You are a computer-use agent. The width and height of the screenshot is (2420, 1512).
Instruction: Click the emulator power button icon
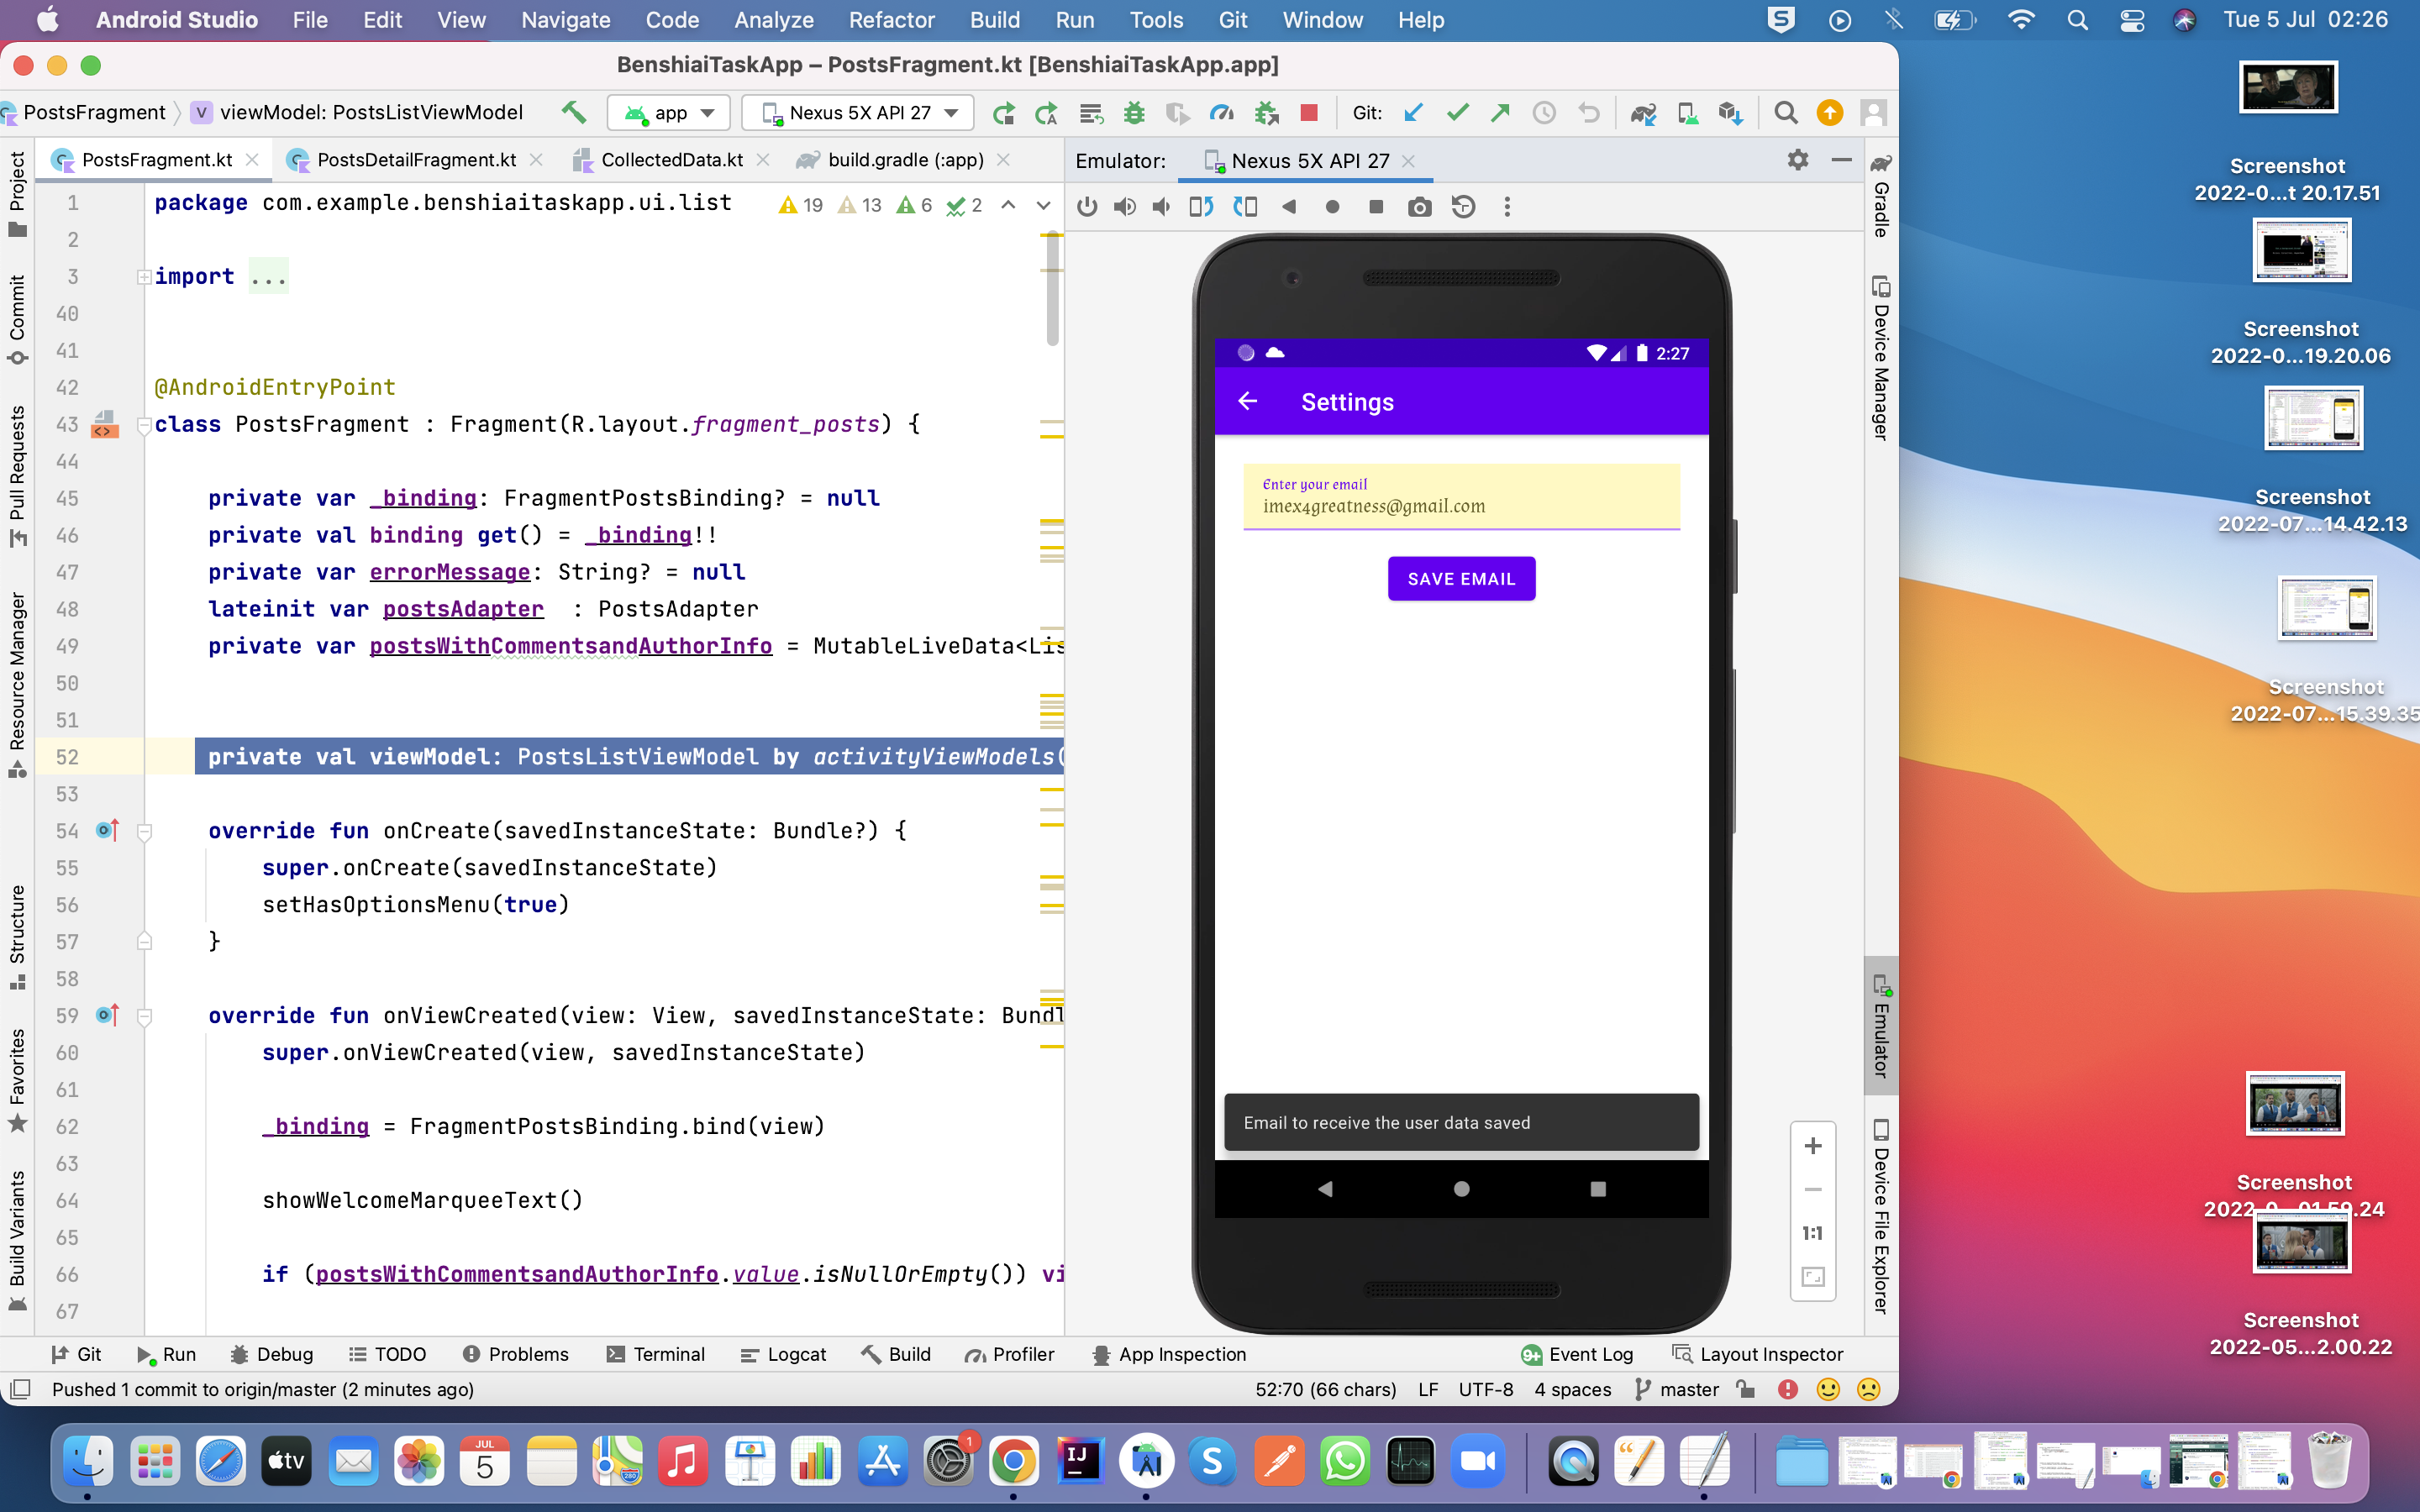[x=1087, y=207]
